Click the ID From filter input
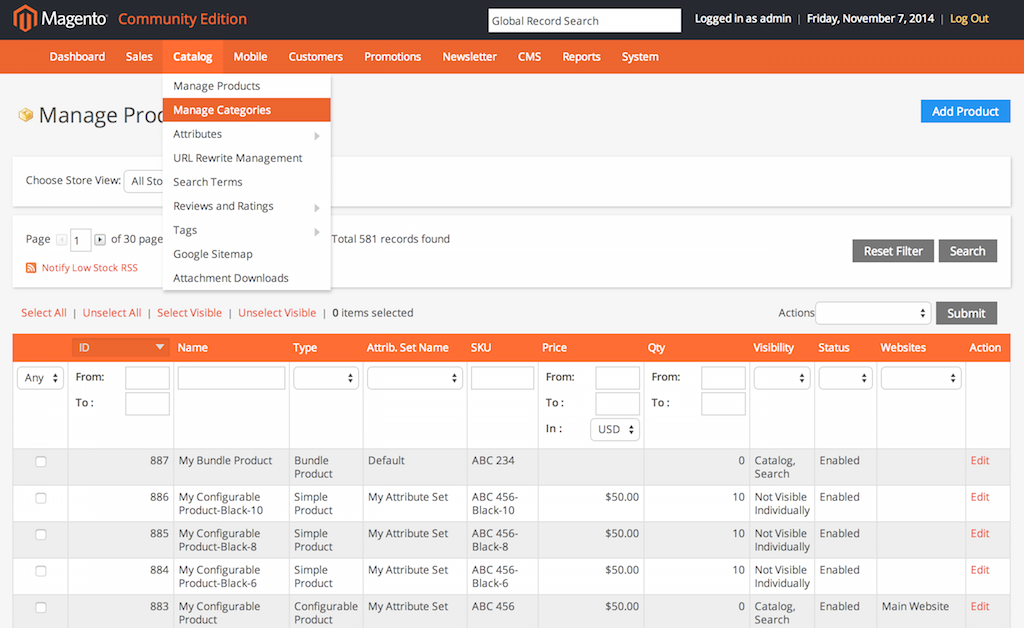The width and height of the screenshot is (1024, 628). (147, 377)
